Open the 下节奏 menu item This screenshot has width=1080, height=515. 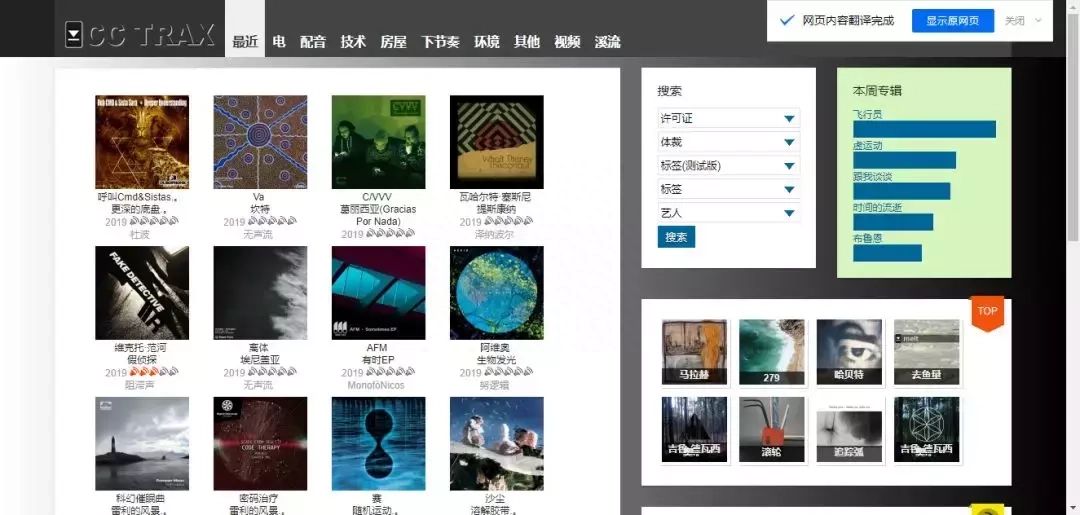[x=440, y=41]
